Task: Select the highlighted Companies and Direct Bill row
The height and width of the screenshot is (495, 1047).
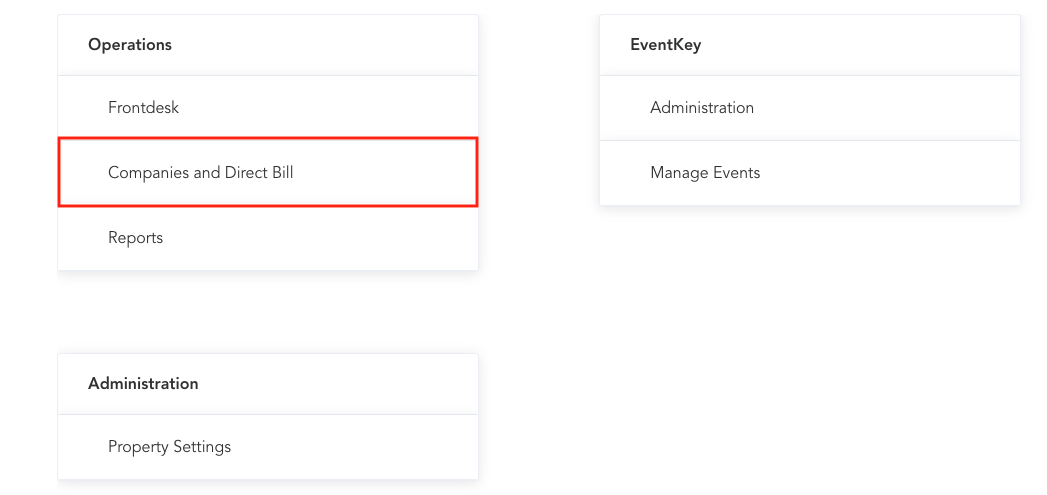Action: coord(268,173)
